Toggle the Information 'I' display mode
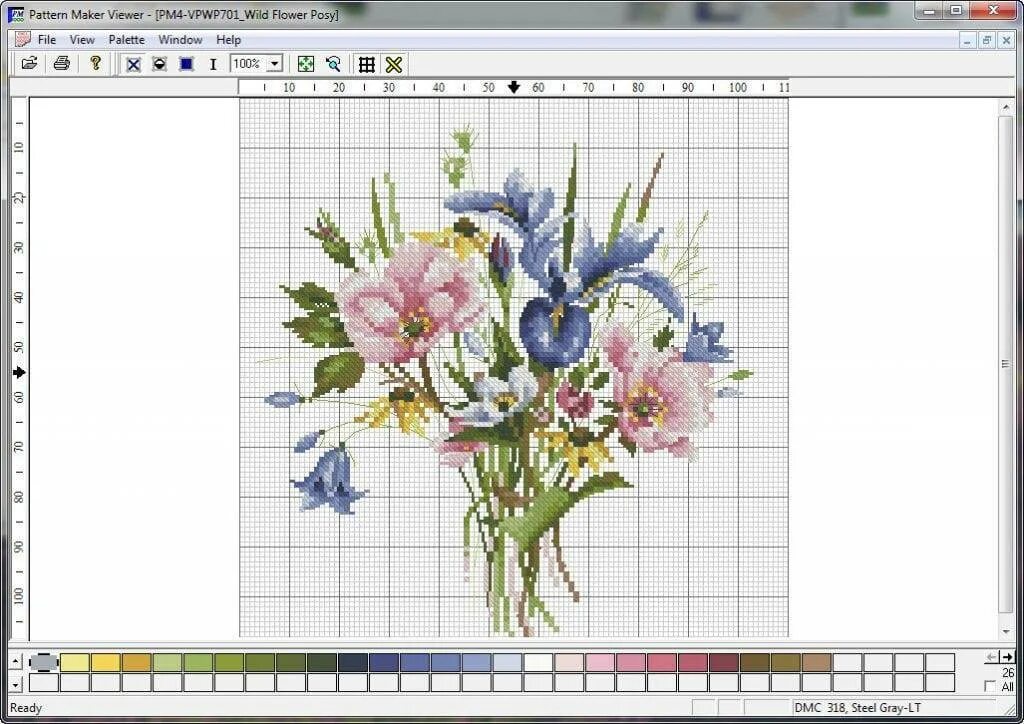 213,64
